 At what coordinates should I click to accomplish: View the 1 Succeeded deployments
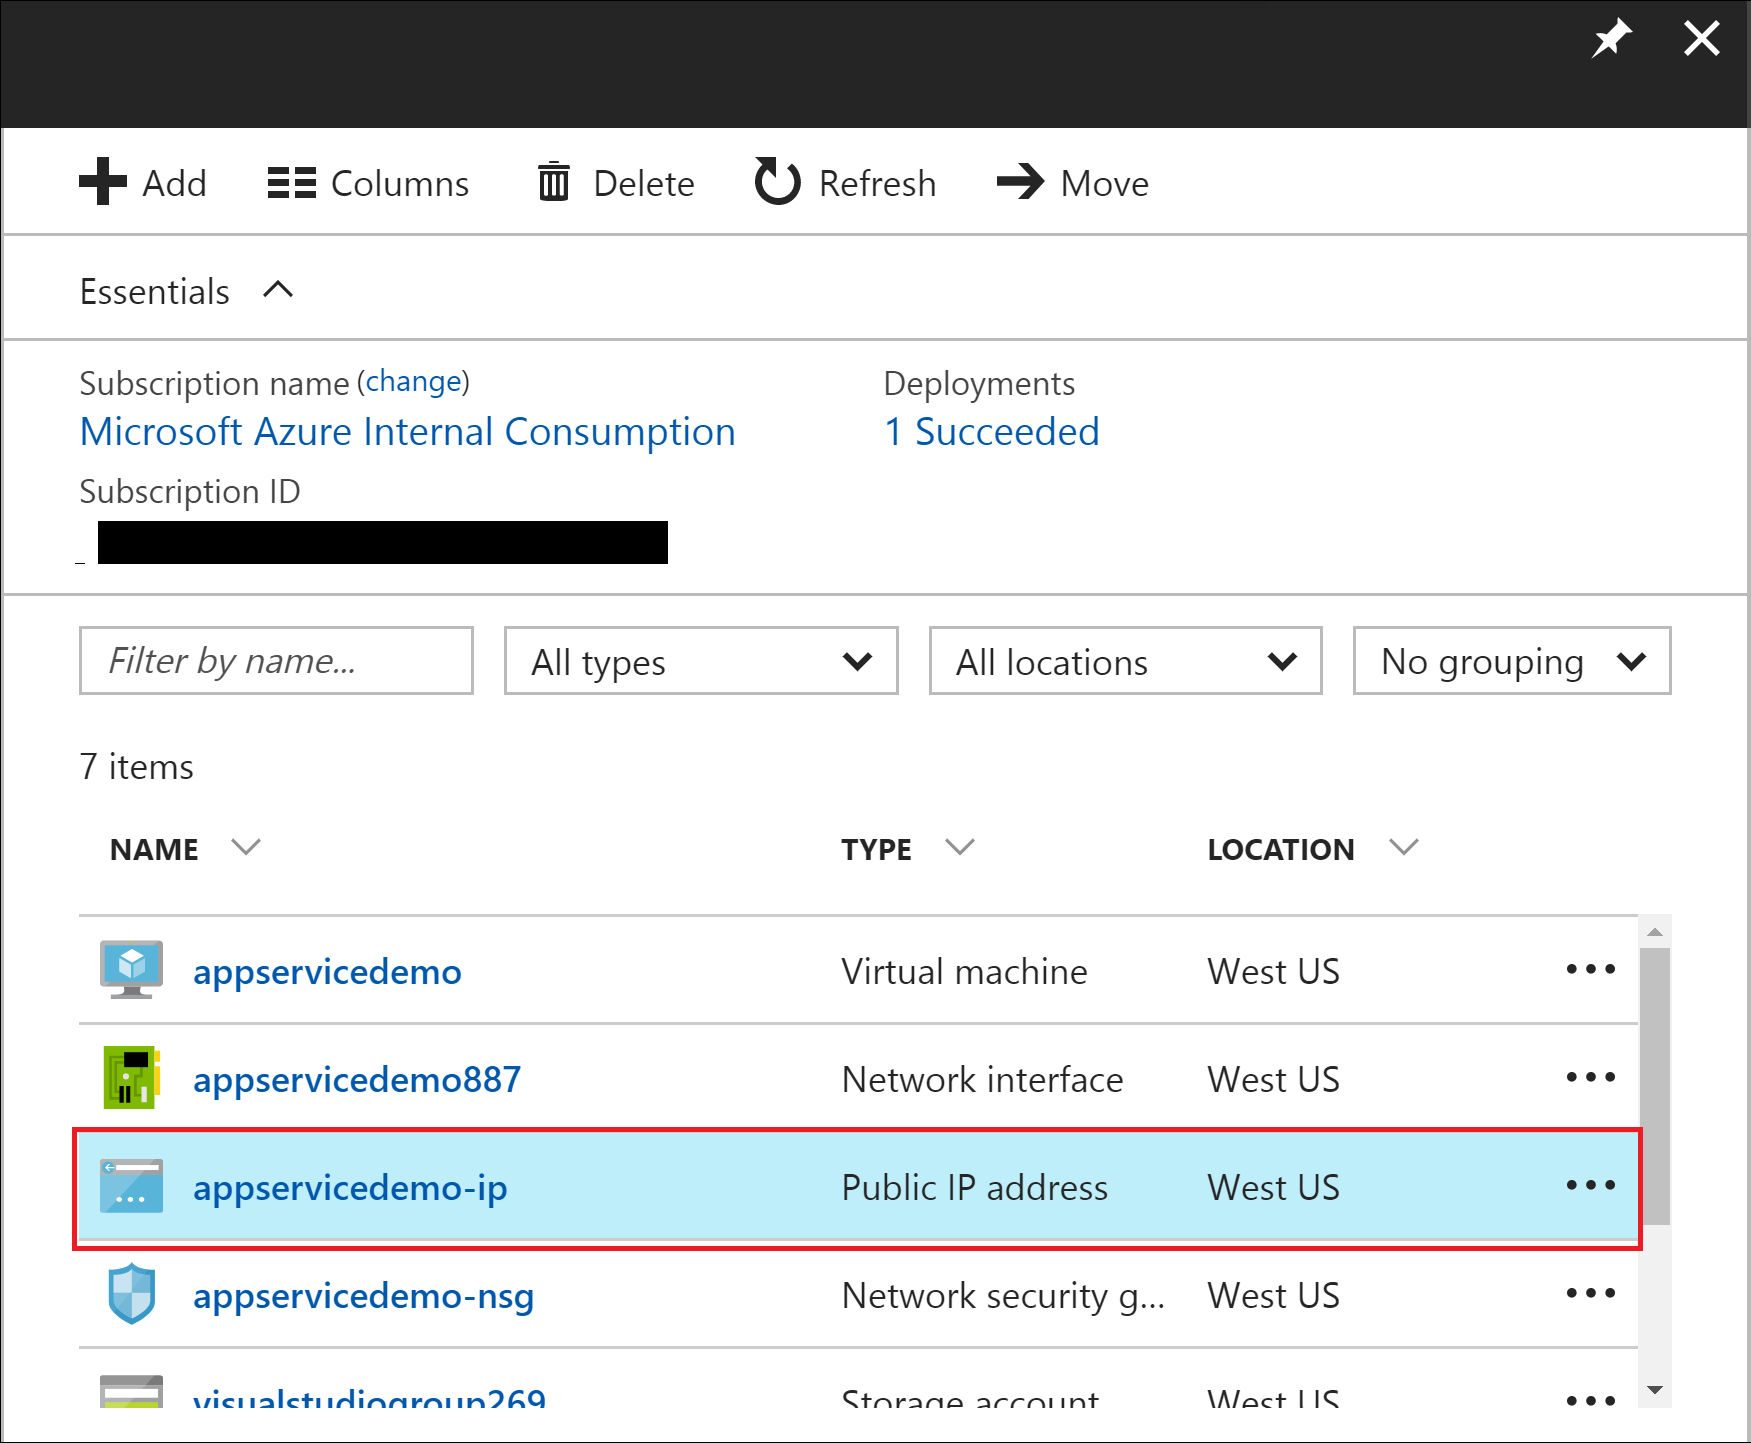[x=991, y=432]
